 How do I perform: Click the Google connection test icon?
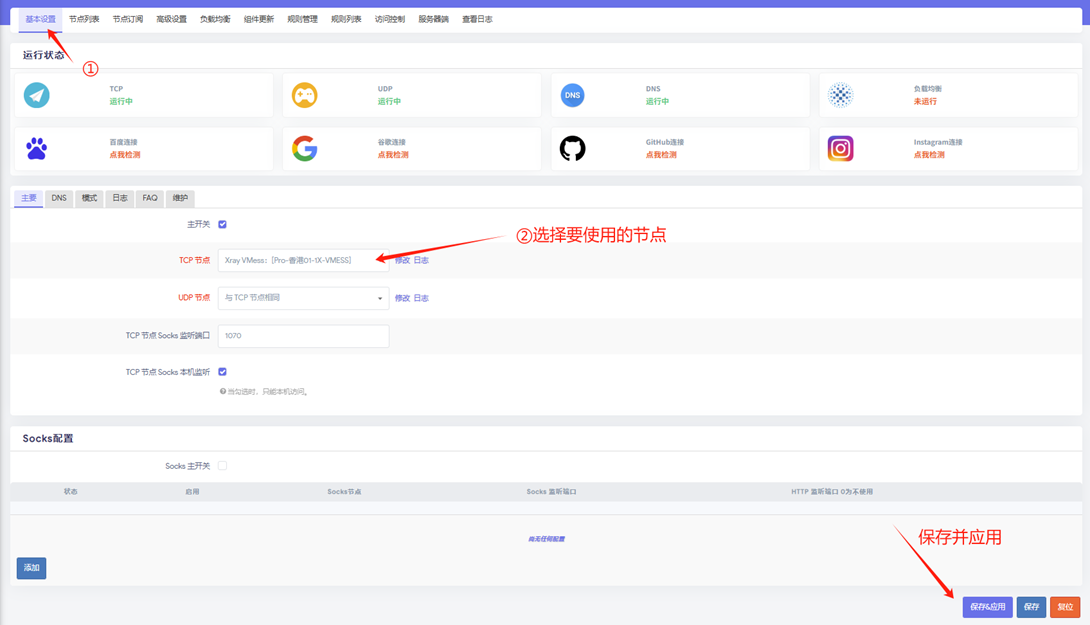pos(304,149)
